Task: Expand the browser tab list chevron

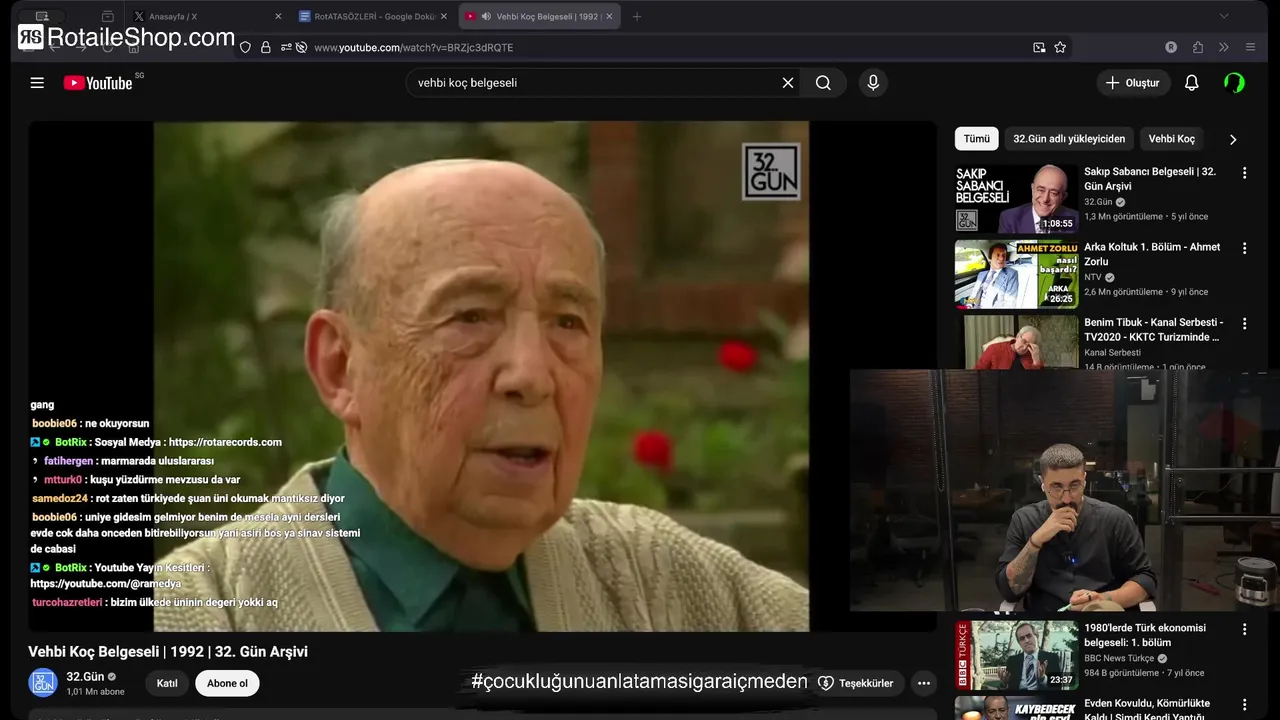Action: point(1224,16)
